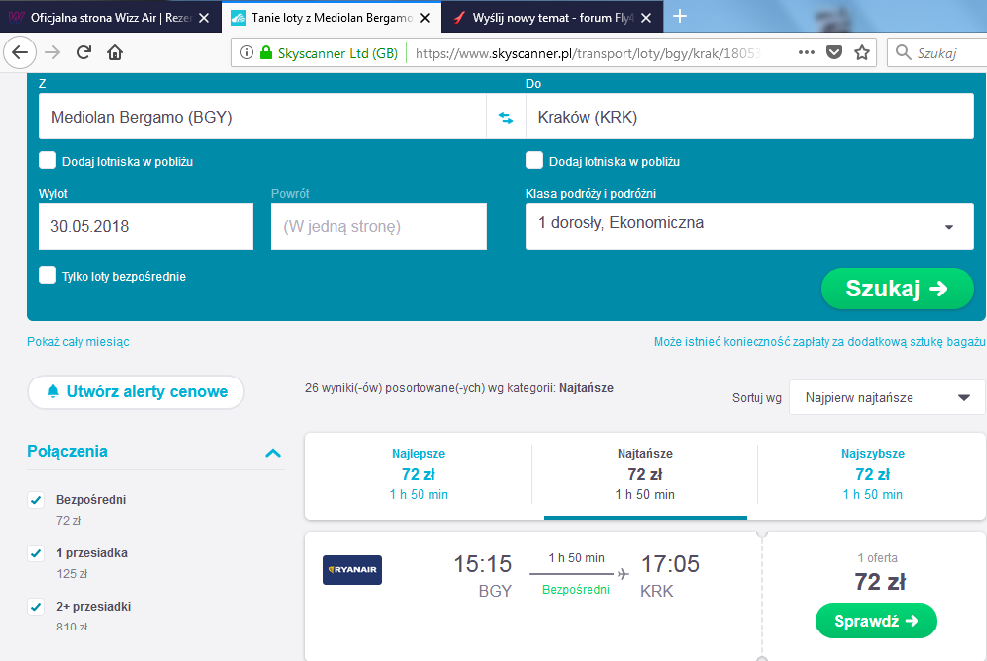This screenshot has height=661, width=987.
Task: Reload the Skyscanner page
Action: (84, 52)
